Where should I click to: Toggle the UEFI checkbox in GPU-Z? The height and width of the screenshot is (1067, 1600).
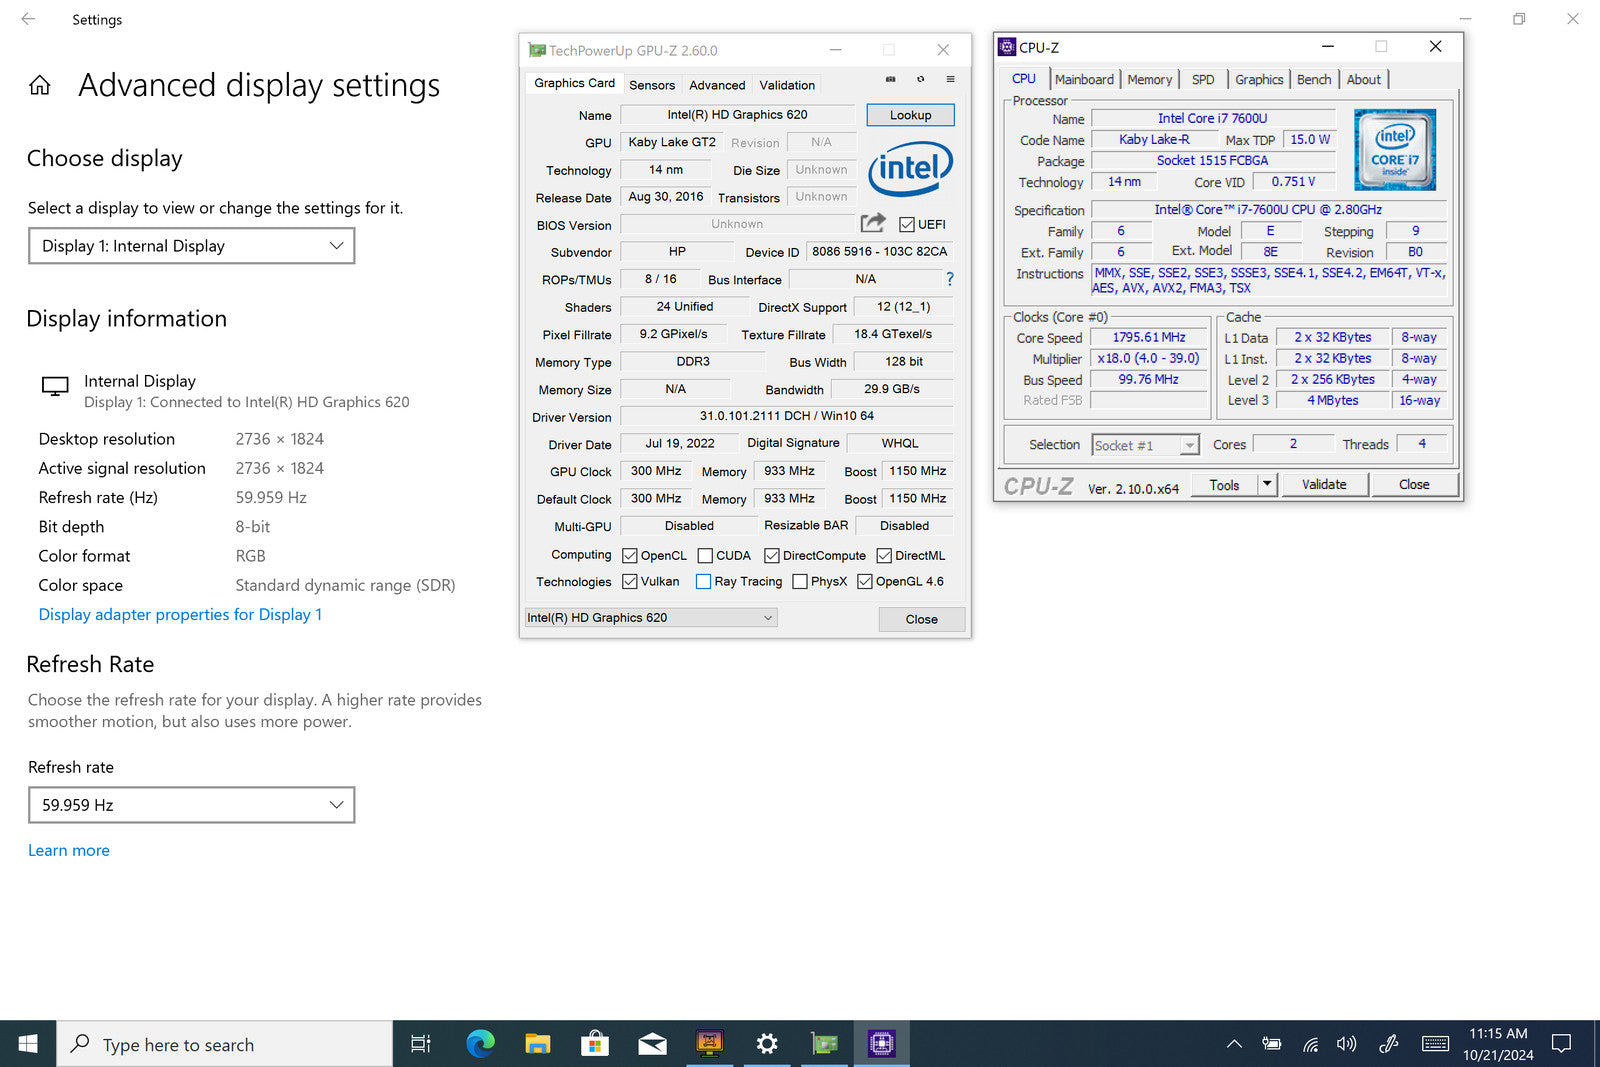pyautogui.click(x=907, y=224)
